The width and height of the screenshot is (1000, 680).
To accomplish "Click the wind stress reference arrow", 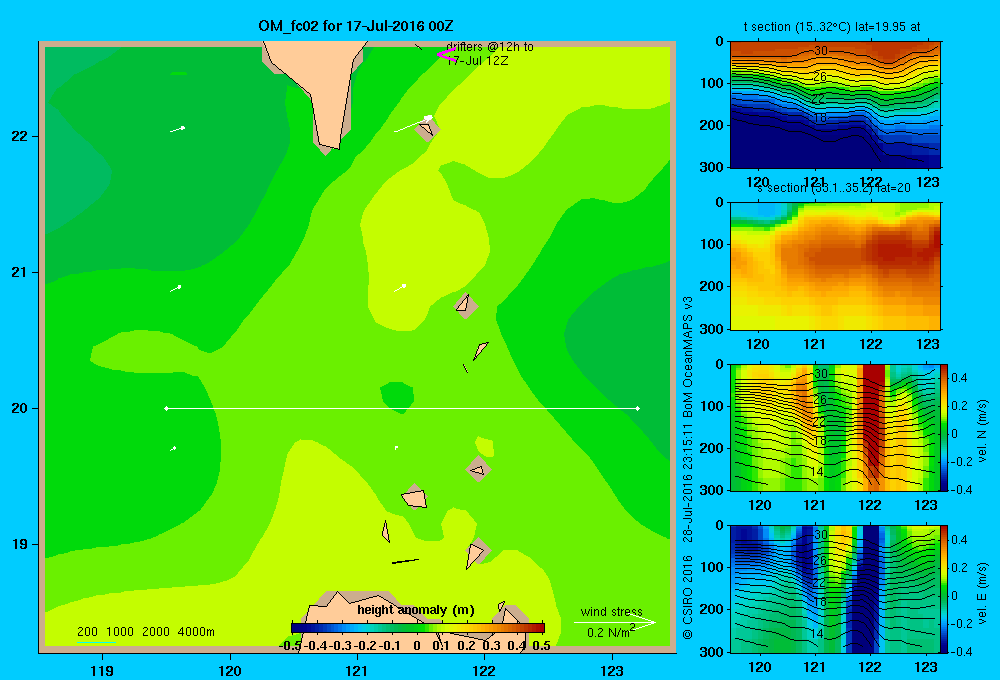I will [614, 622].
